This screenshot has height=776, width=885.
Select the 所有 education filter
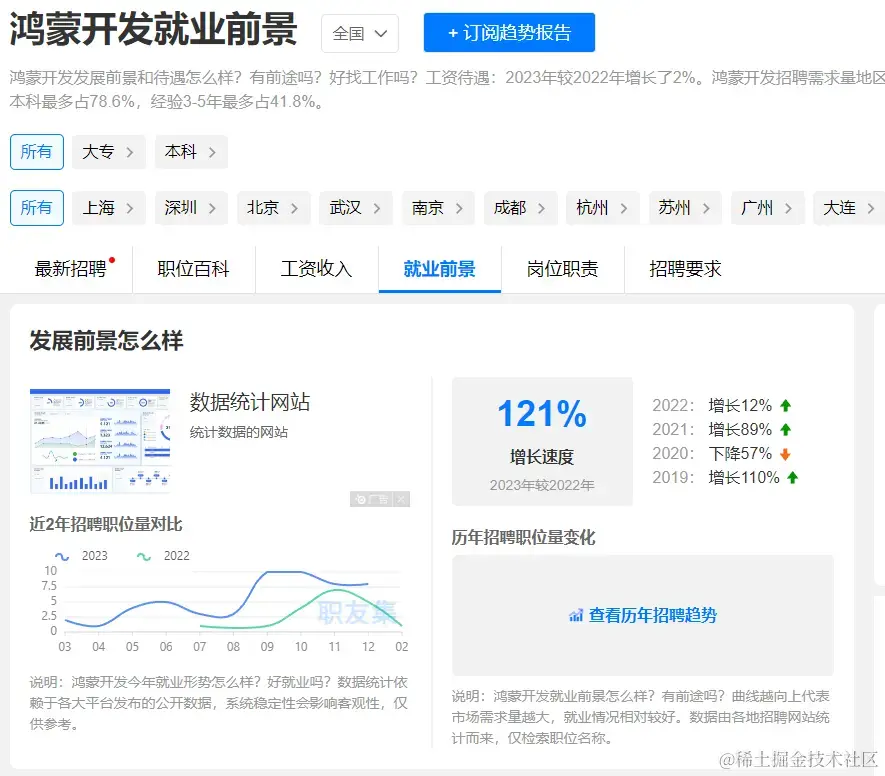(36, 152)
